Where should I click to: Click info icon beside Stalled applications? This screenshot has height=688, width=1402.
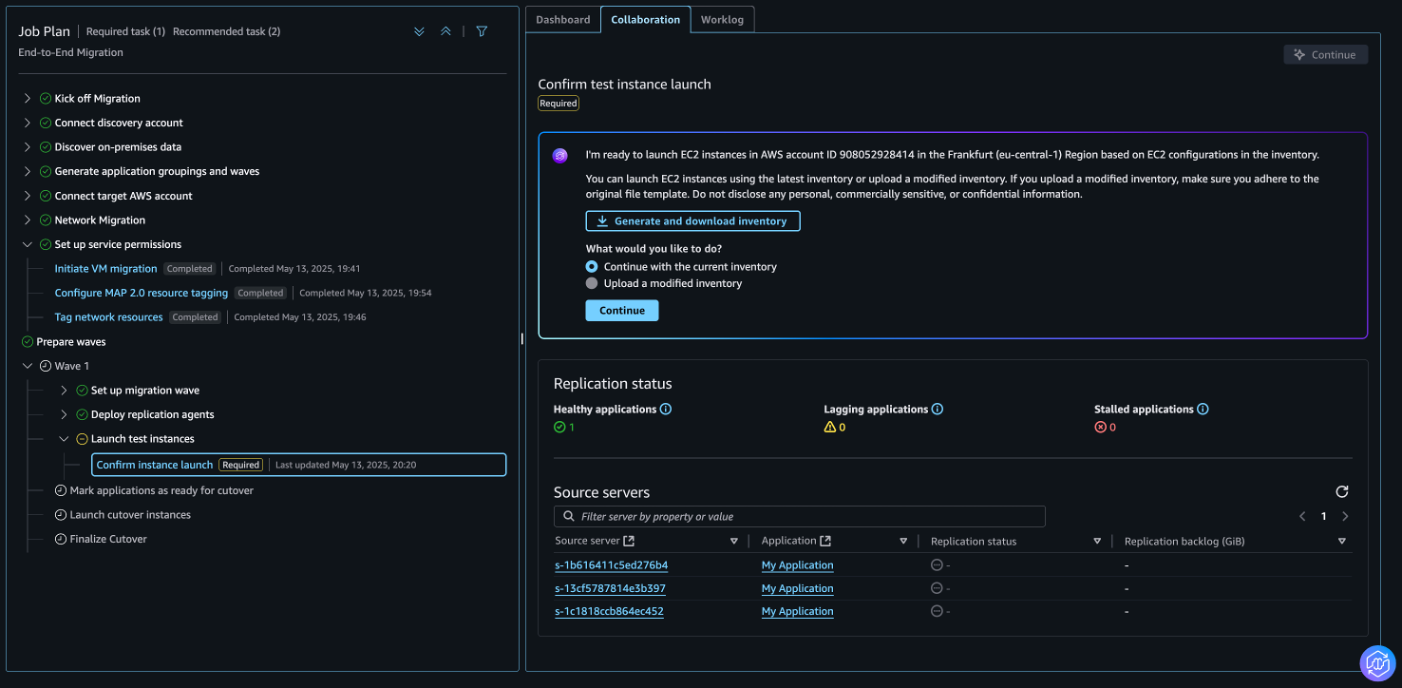pos(1203,409)
